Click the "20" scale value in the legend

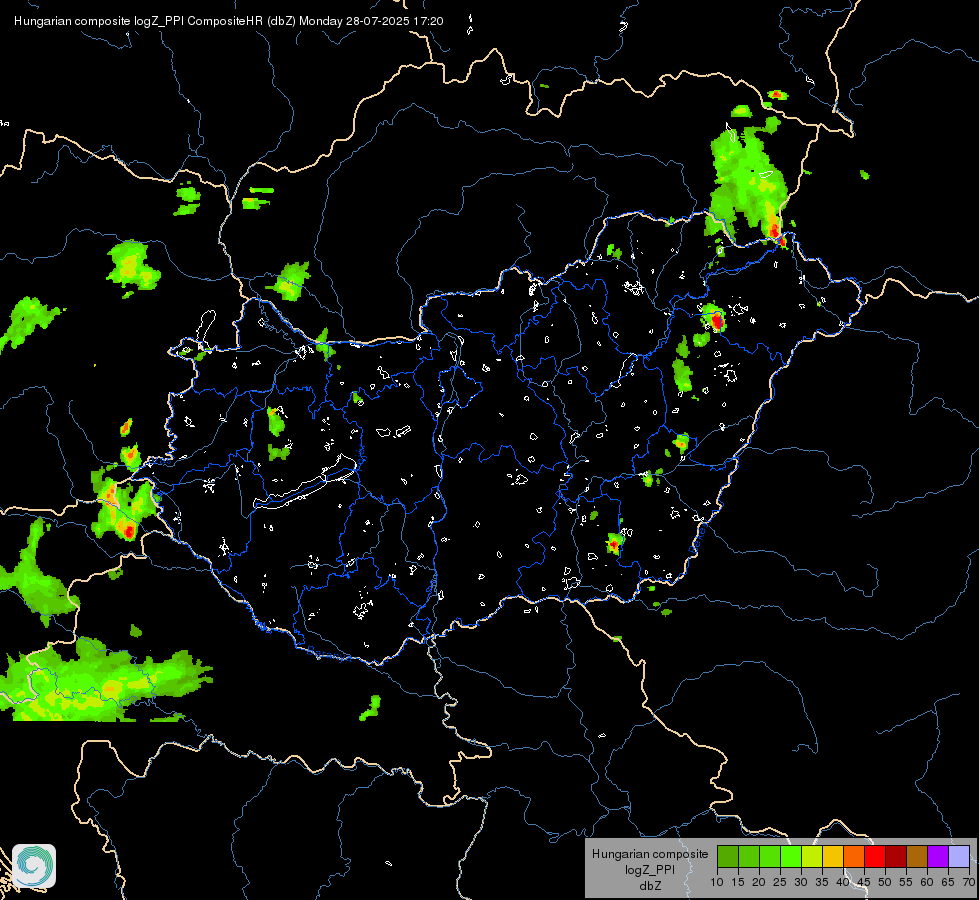coord(759,883)
